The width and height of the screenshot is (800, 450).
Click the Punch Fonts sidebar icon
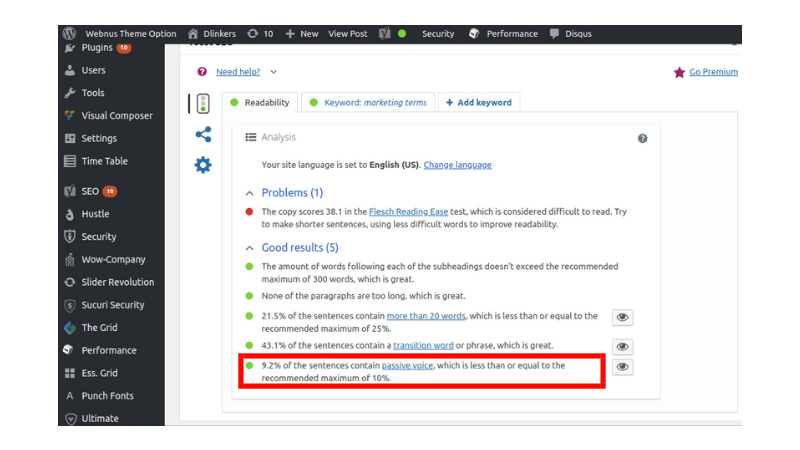point(70,396)
